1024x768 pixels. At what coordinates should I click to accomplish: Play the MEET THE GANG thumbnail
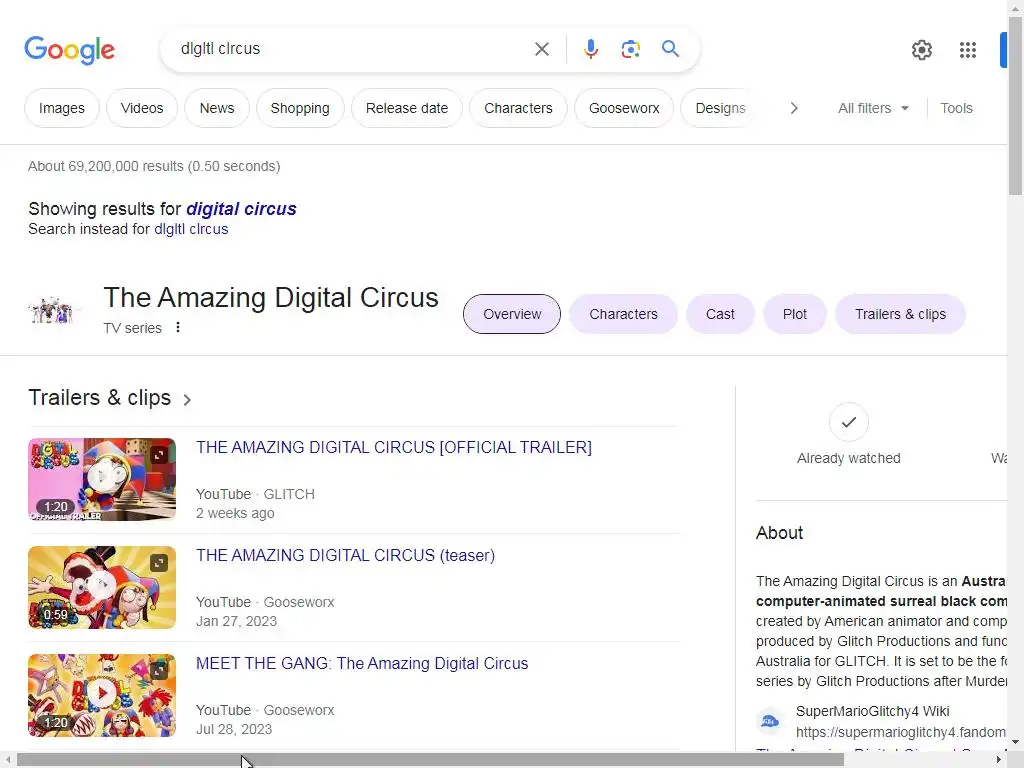pos(102,695)
